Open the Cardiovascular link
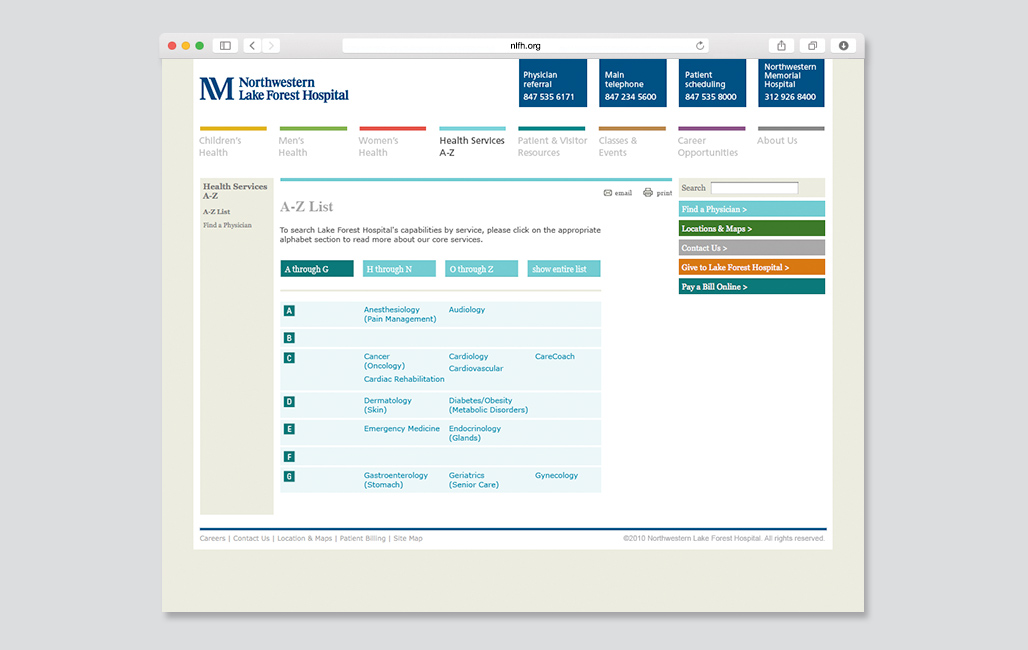Image resolution: width=1028 pixels, height=650 pixels. click(476, 369)
